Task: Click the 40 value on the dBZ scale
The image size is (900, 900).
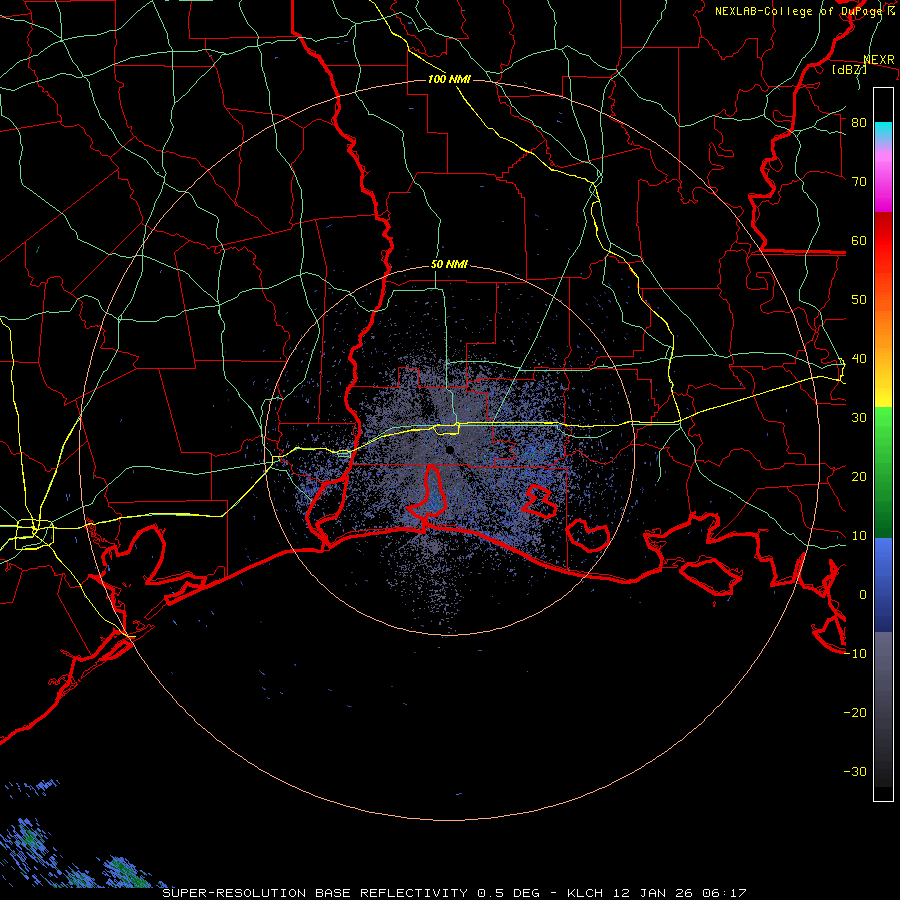Action: click(x=859, y=359)
